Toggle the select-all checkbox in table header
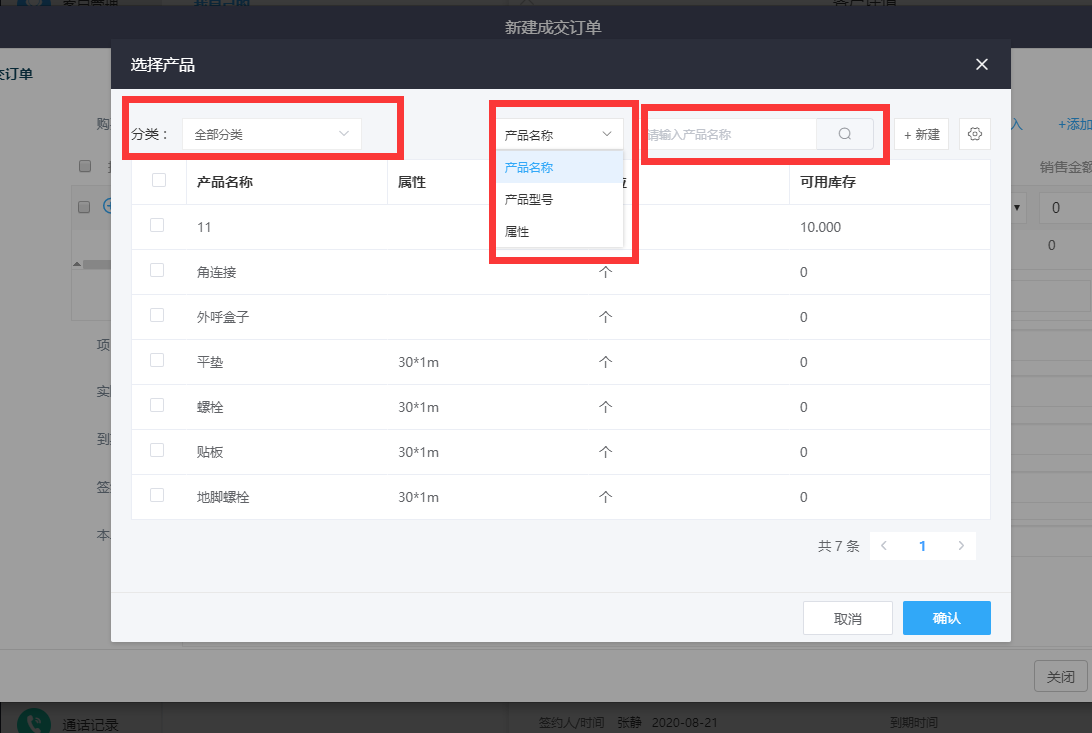This screenshot has width=1092, height=733. click(x=159, y=180)
